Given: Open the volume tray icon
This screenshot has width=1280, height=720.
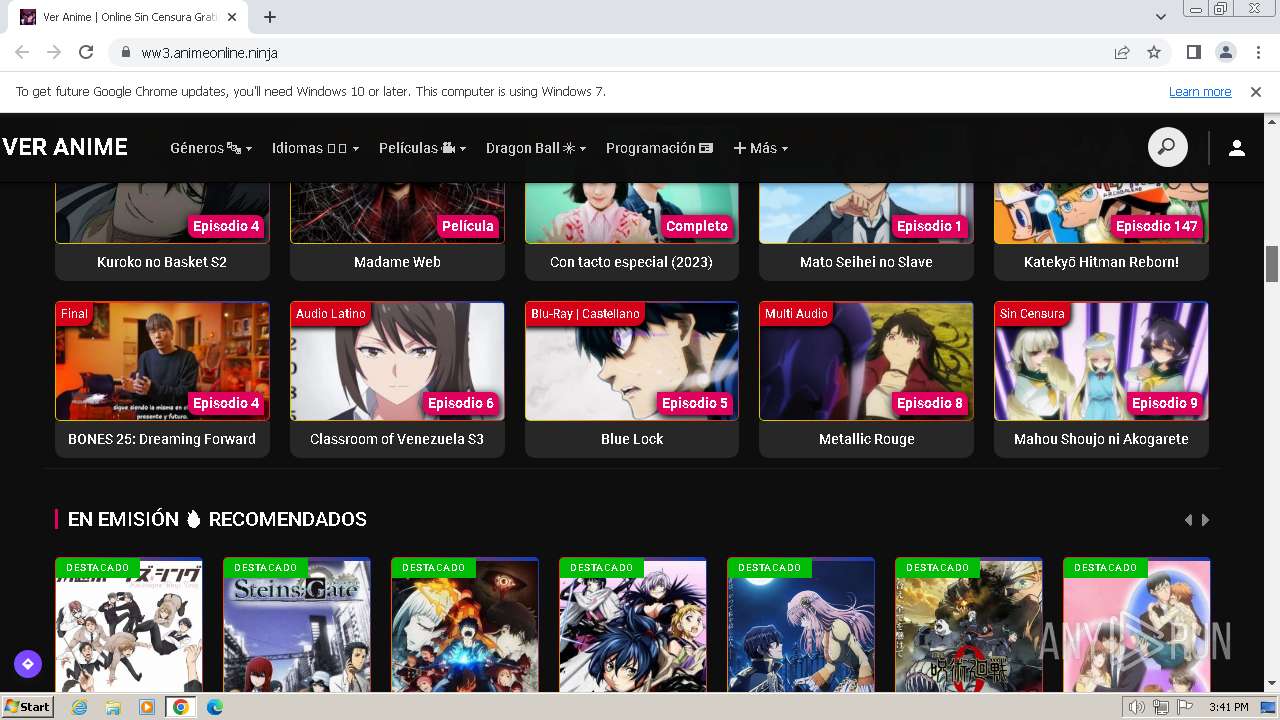Looking at the screenshot, I should pyautogui.click(x=1136, y=707).
